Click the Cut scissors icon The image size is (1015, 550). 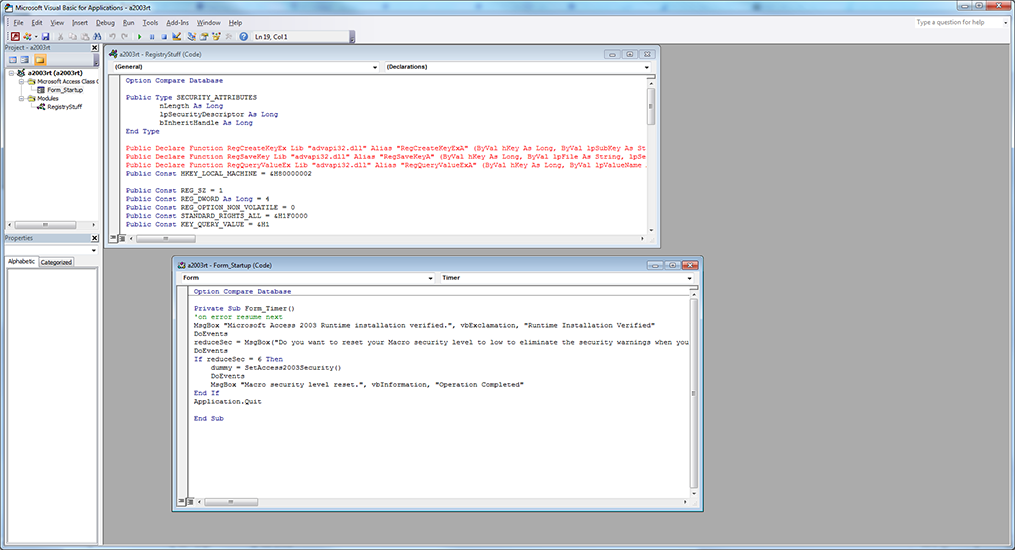(x=60, y=37)
